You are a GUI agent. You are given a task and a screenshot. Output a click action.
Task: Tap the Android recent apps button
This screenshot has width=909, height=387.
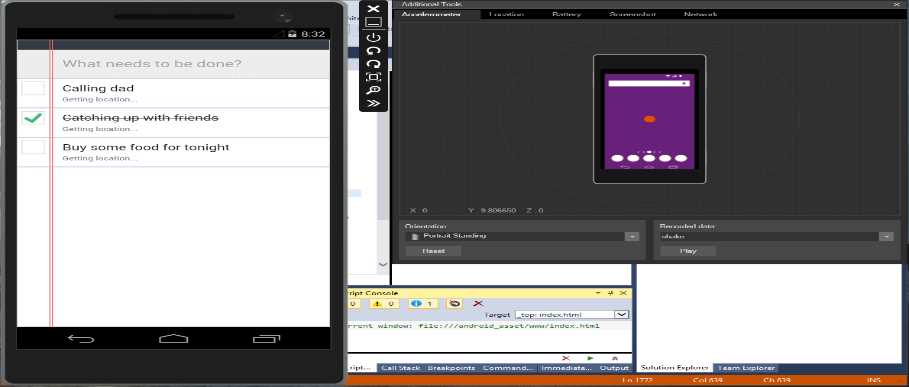[266, 338]
